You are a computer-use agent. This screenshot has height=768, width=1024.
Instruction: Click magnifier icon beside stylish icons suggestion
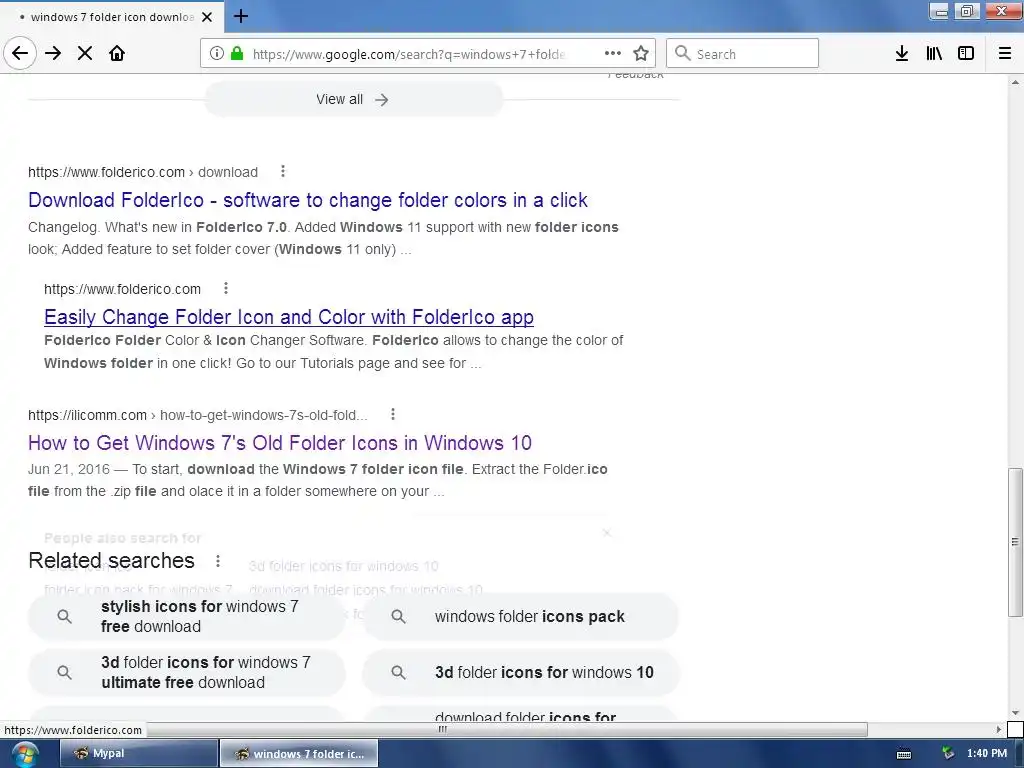click(x=64, y=616)
